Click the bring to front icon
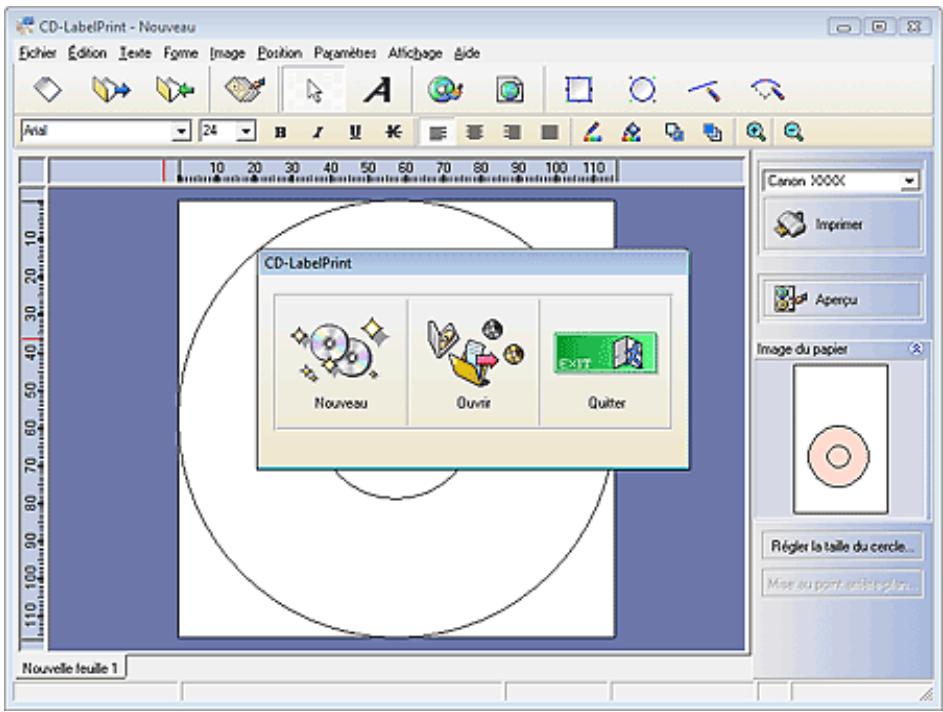943x712 pixels. 675,132
